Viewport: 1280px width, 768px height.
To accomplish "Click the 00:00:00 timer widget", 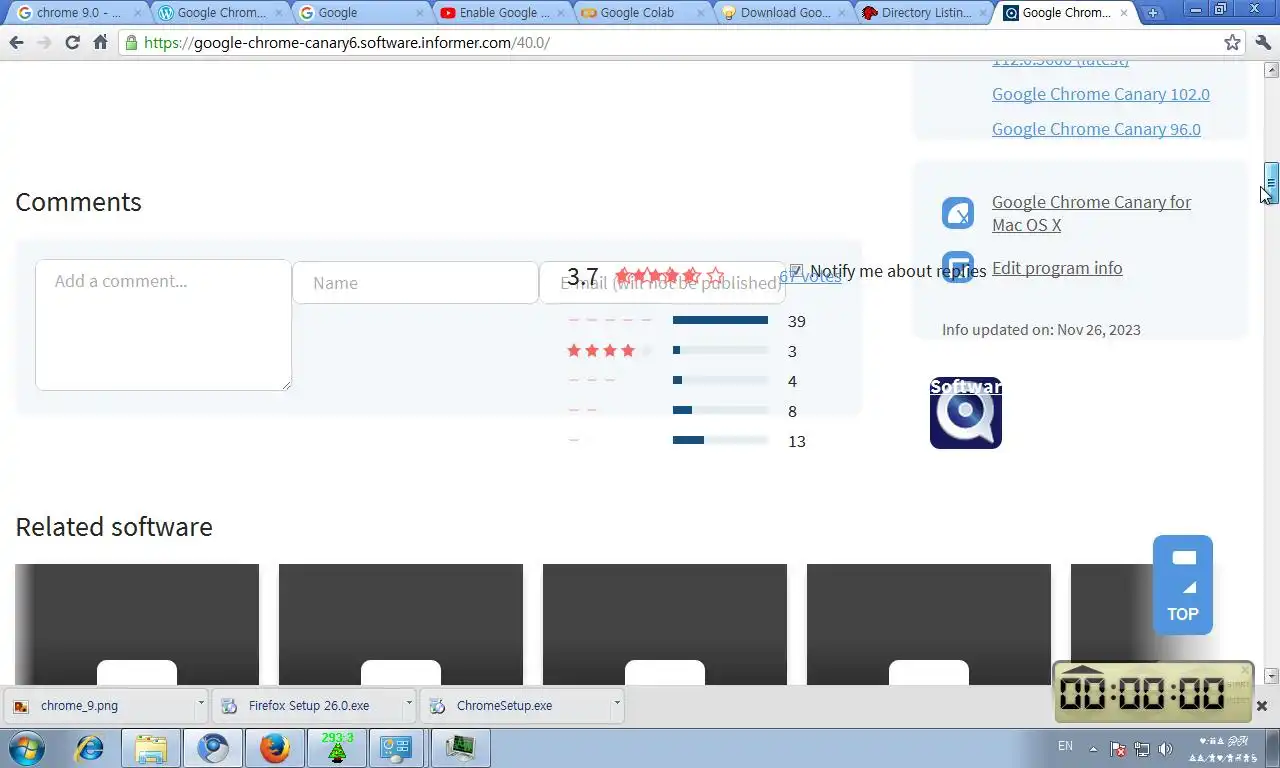I will pyautogui.click(x=1153, y=692).
